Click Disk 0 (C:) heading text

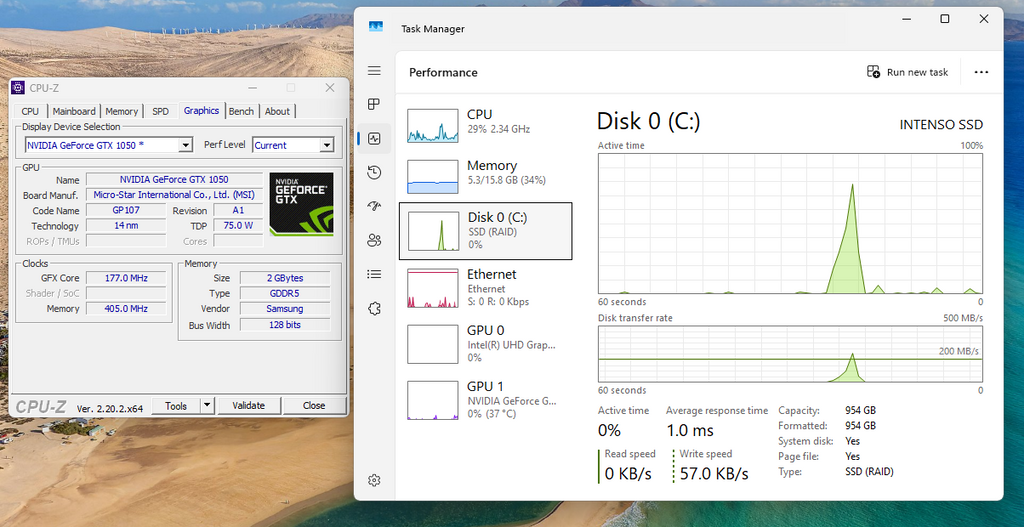[648, 121]
